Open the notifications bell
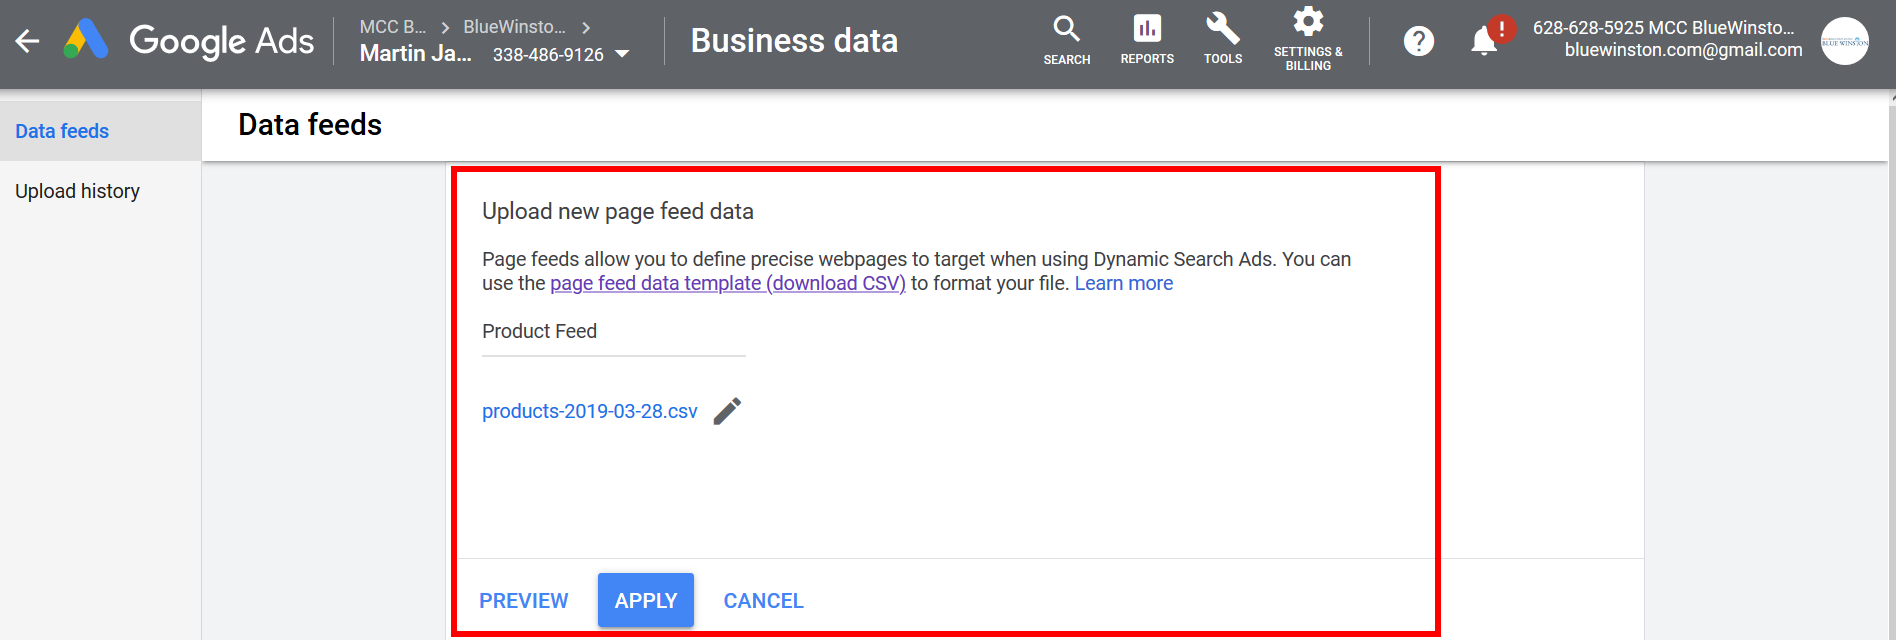 coord(1484,42)
